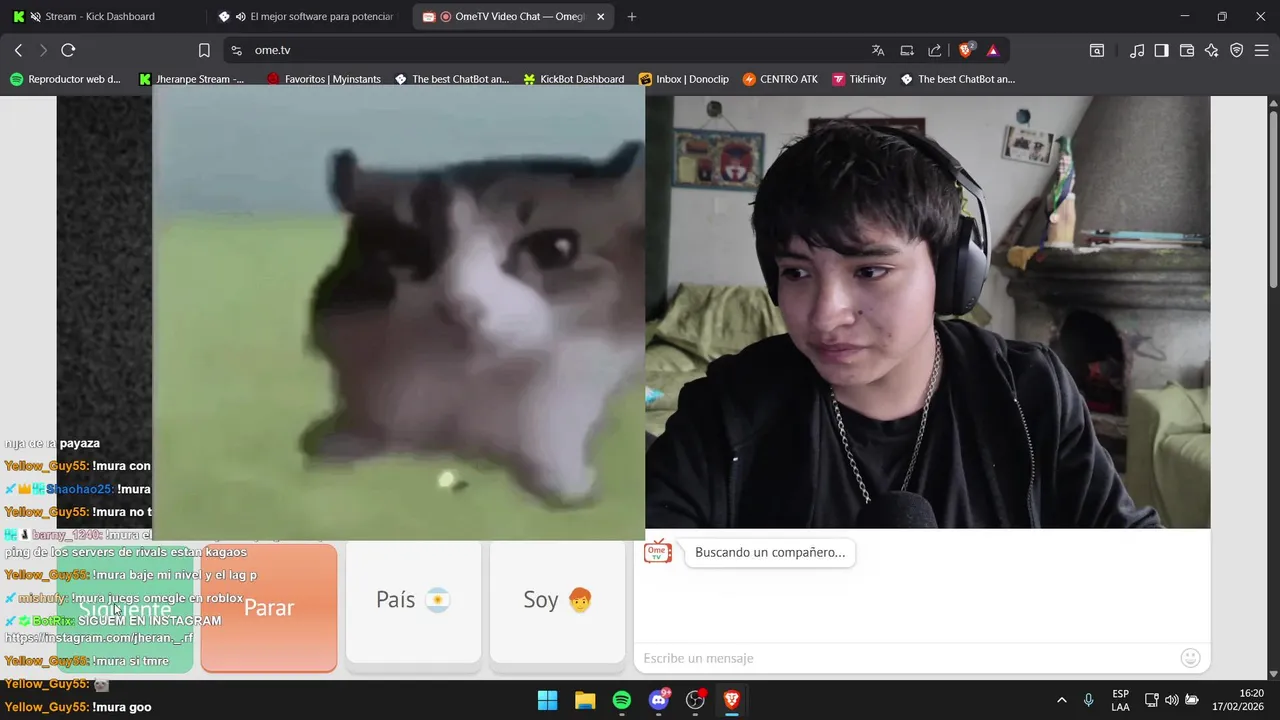Open Brave VPN shield icon
Image resolution: width=1280 pixels, height=720 pixels.
1237,50
